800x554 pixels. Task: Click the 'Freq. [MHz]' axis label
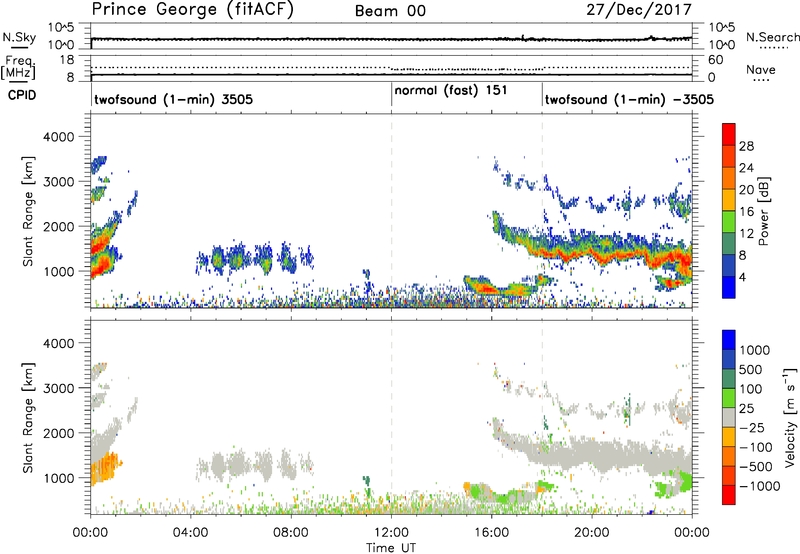point(19,68)
